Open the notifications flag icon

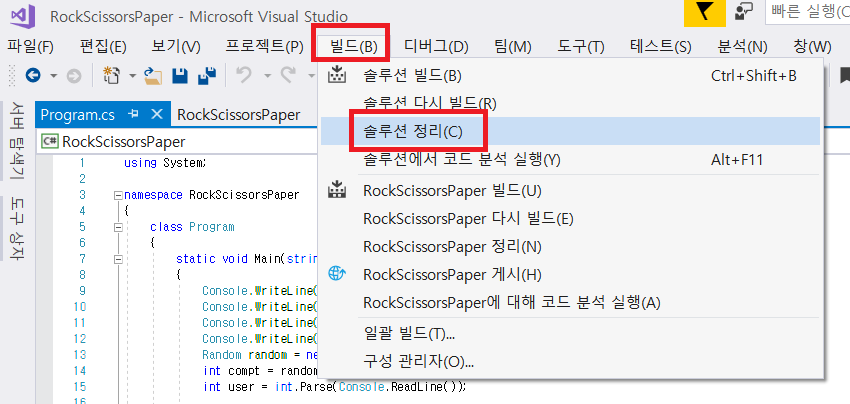coord(705,13)
